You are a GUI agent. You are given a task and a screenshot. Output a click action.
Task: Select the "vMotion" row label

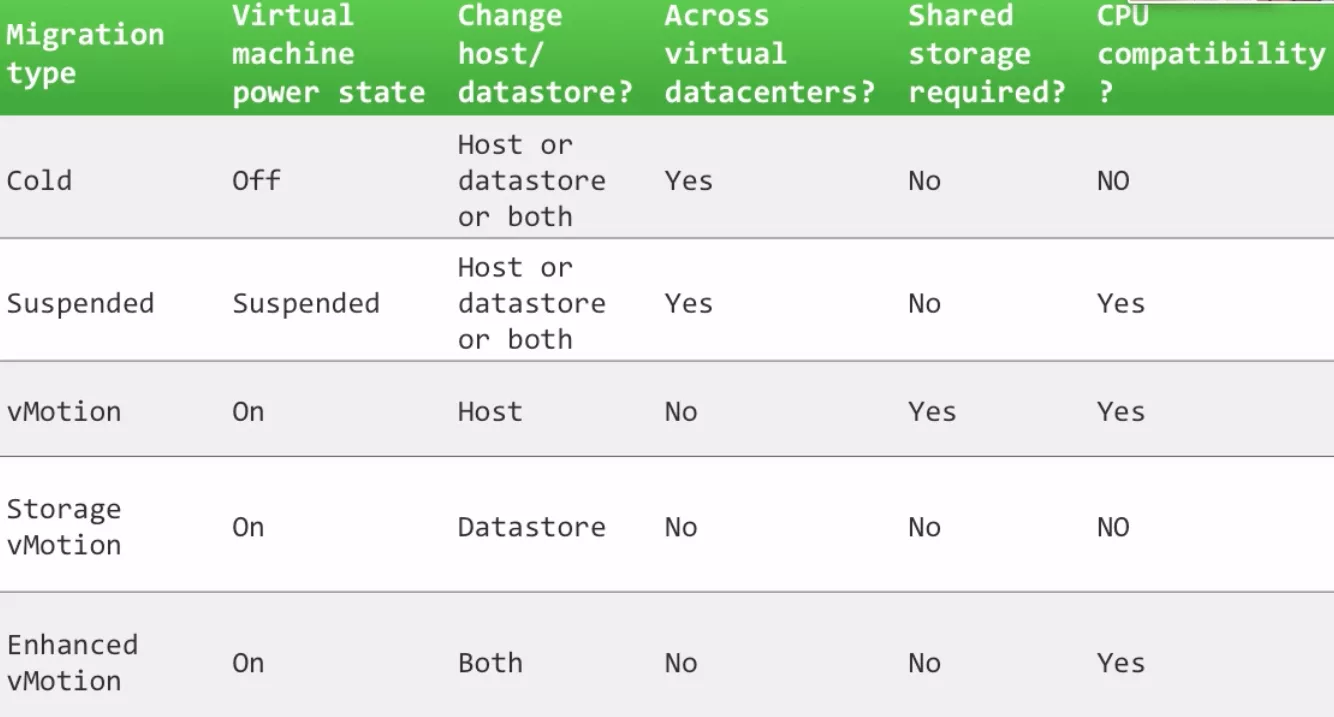point(64,412)
